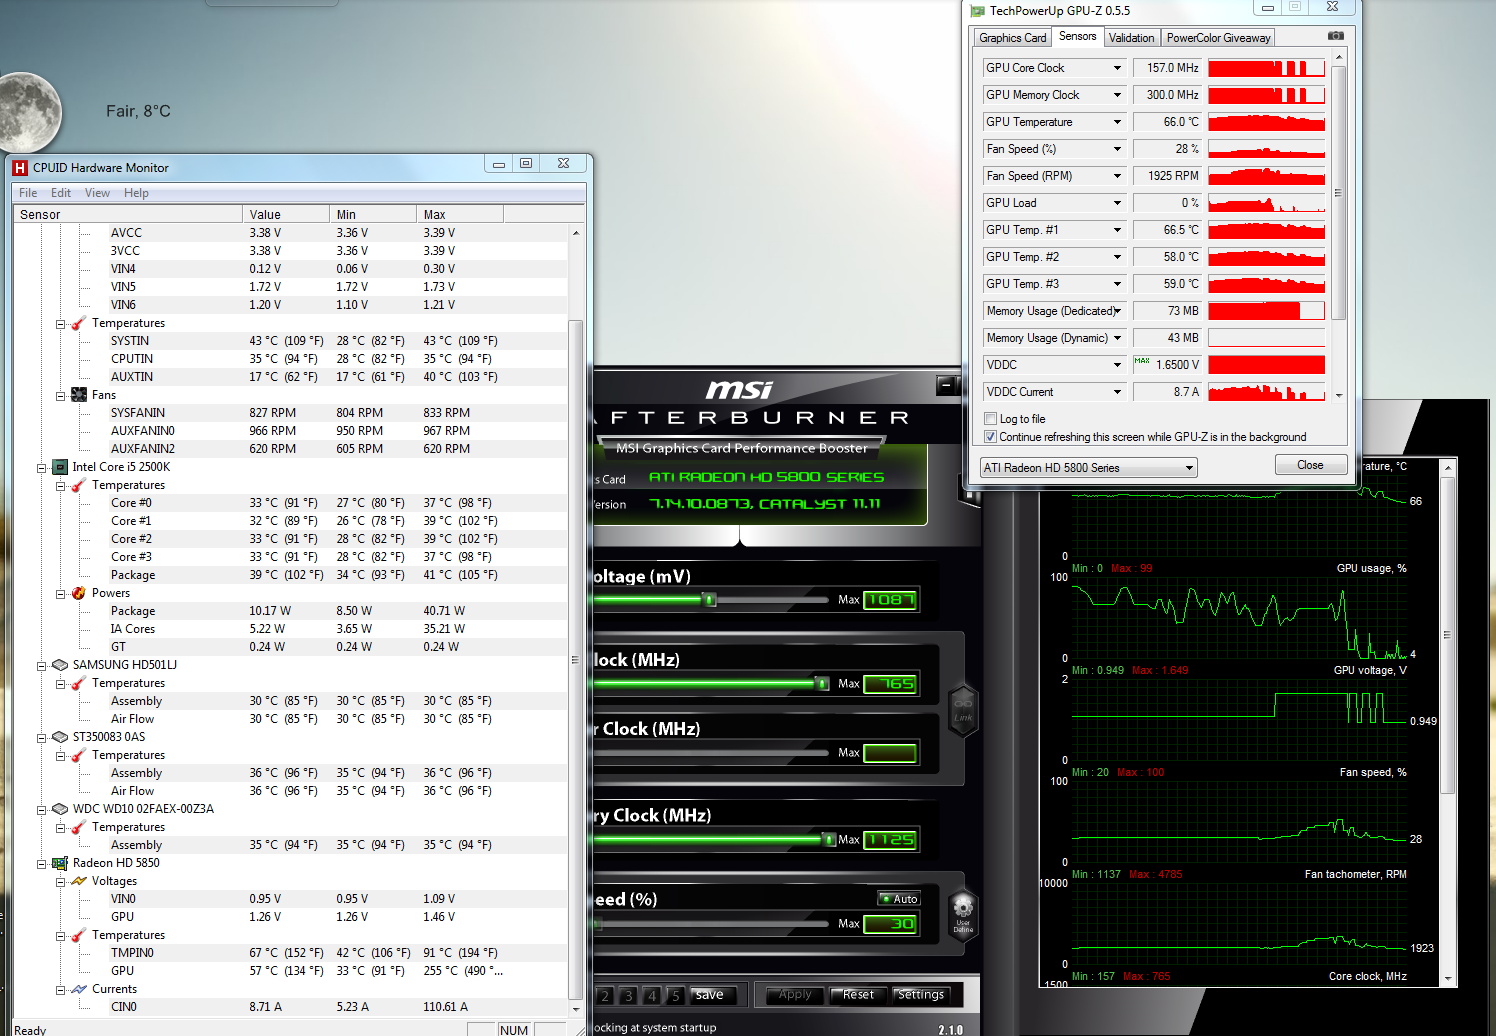The height and width of the screenshot is (1036, 1496).
Task: Select profile slot 3 in Afterburner
Action: tap(628, 996)
